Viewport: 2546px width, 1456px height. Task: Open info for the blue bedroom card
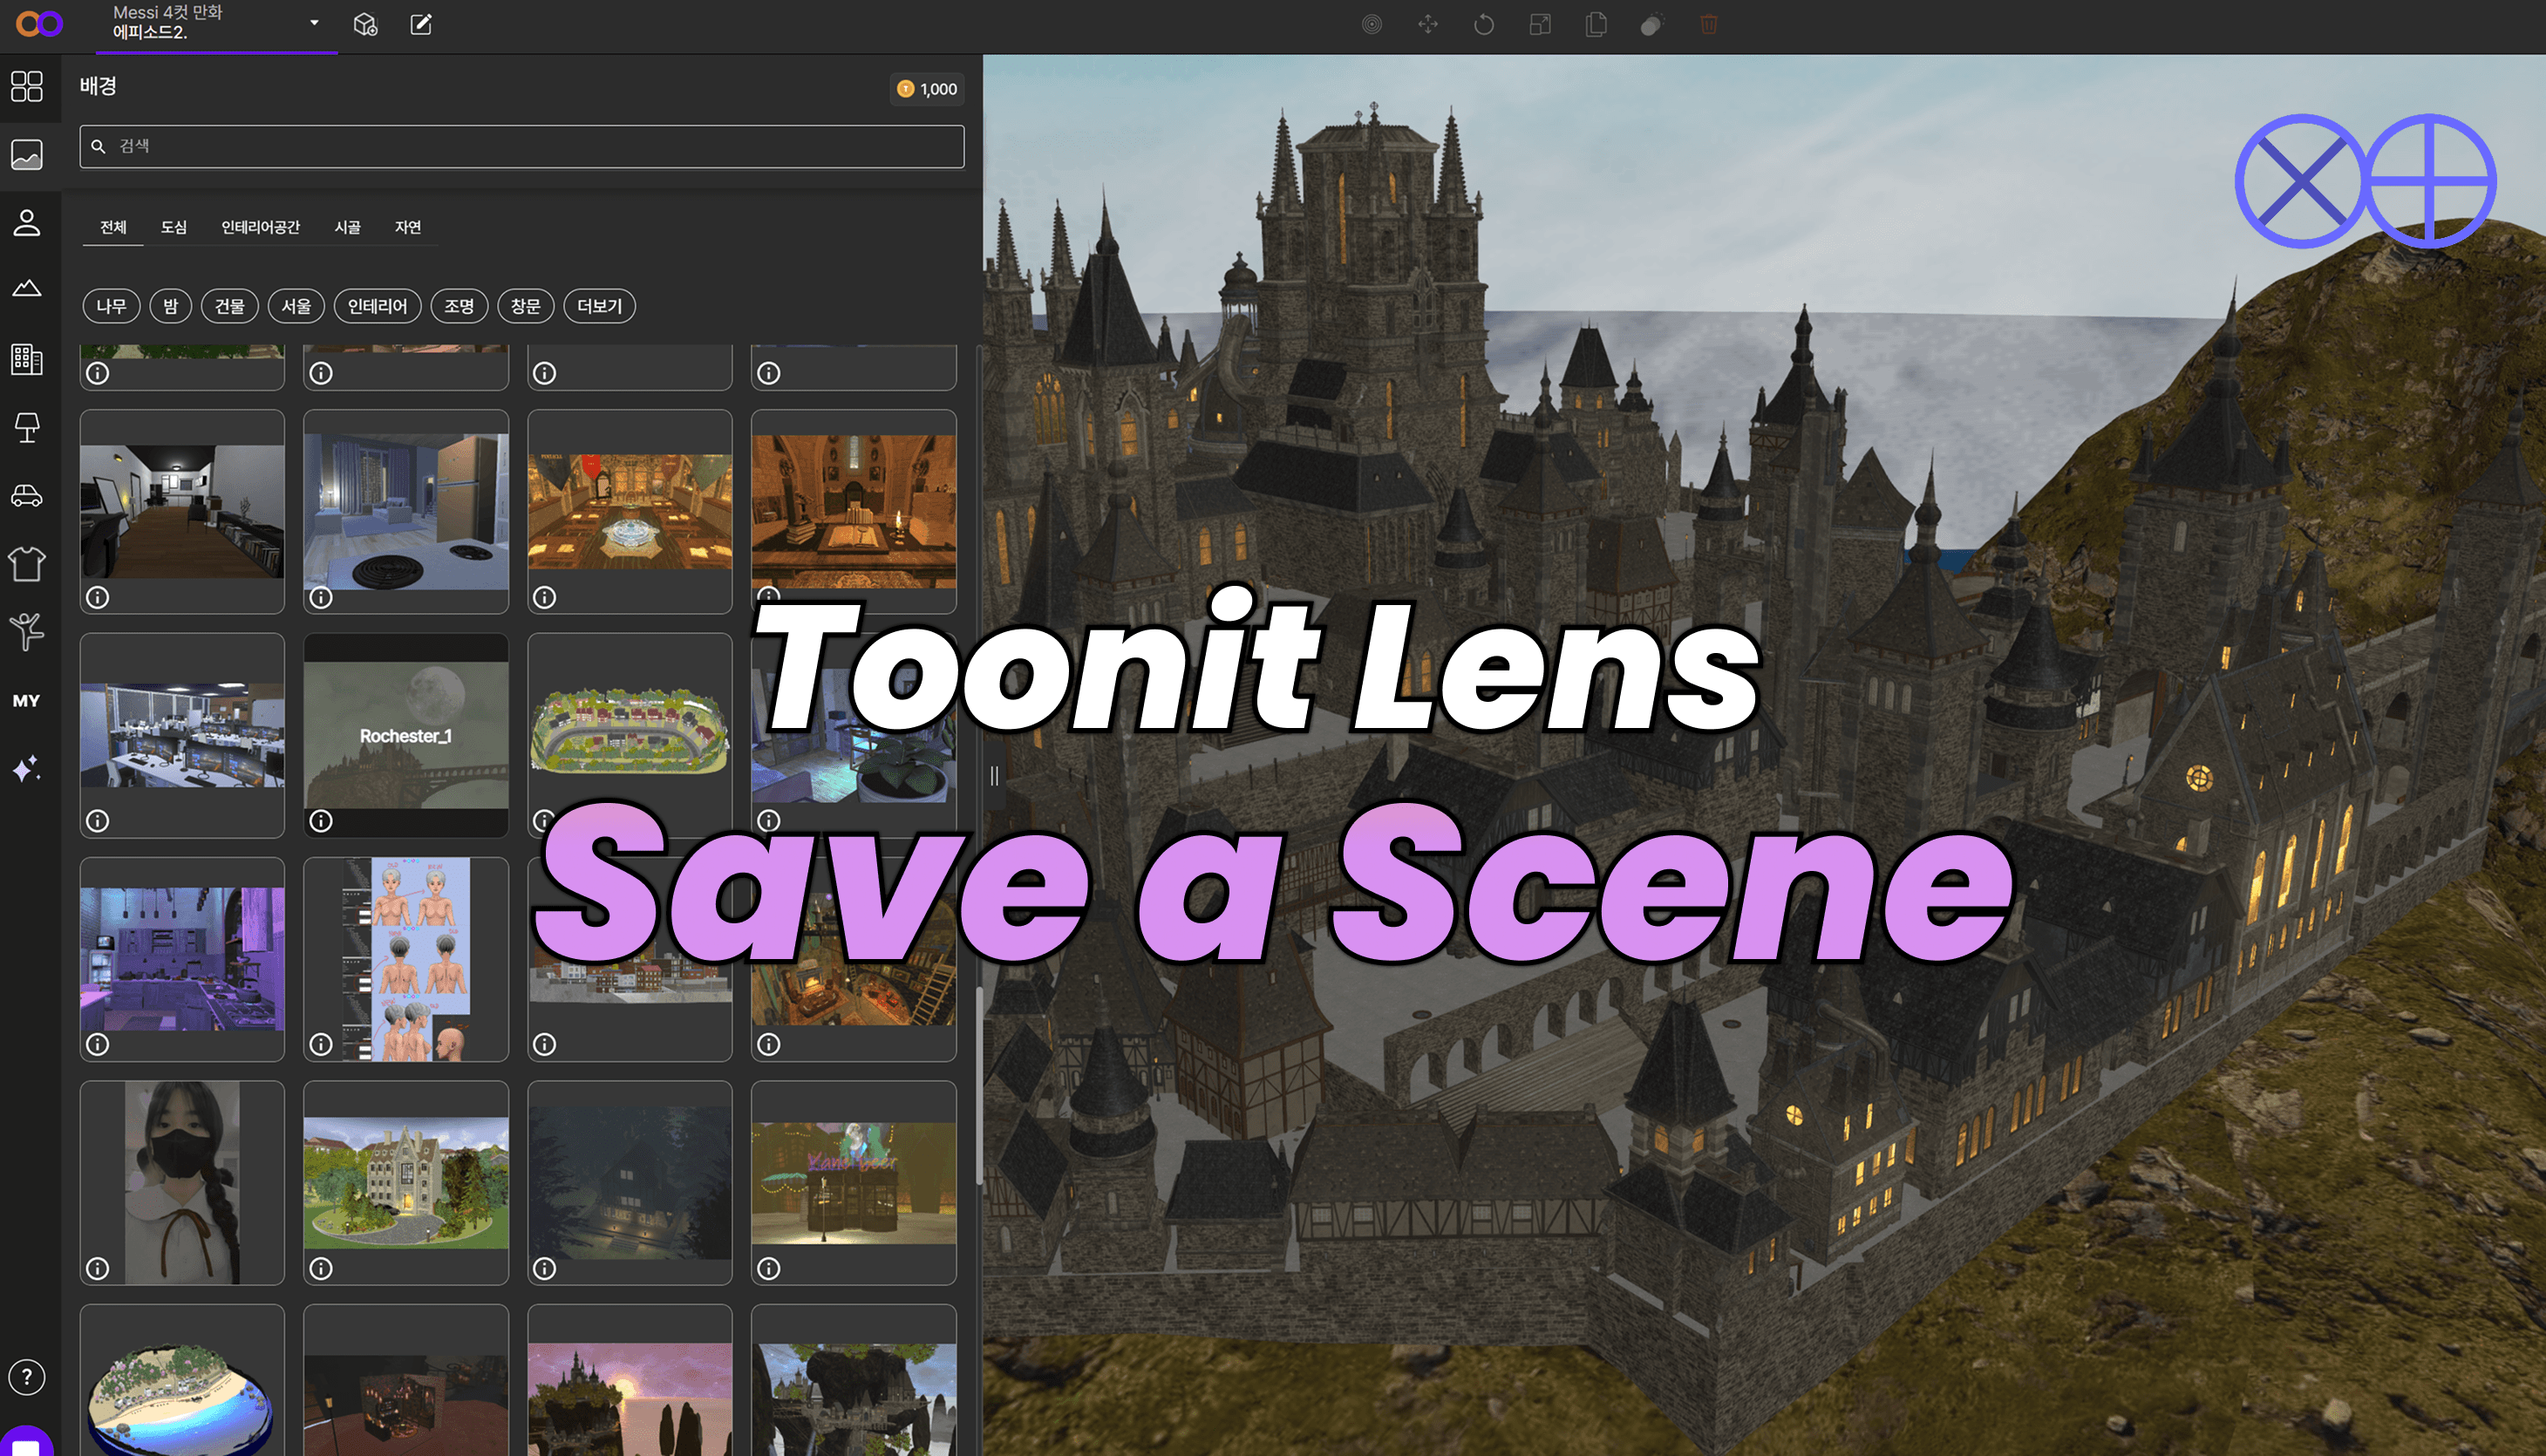[x=321, y=597]
